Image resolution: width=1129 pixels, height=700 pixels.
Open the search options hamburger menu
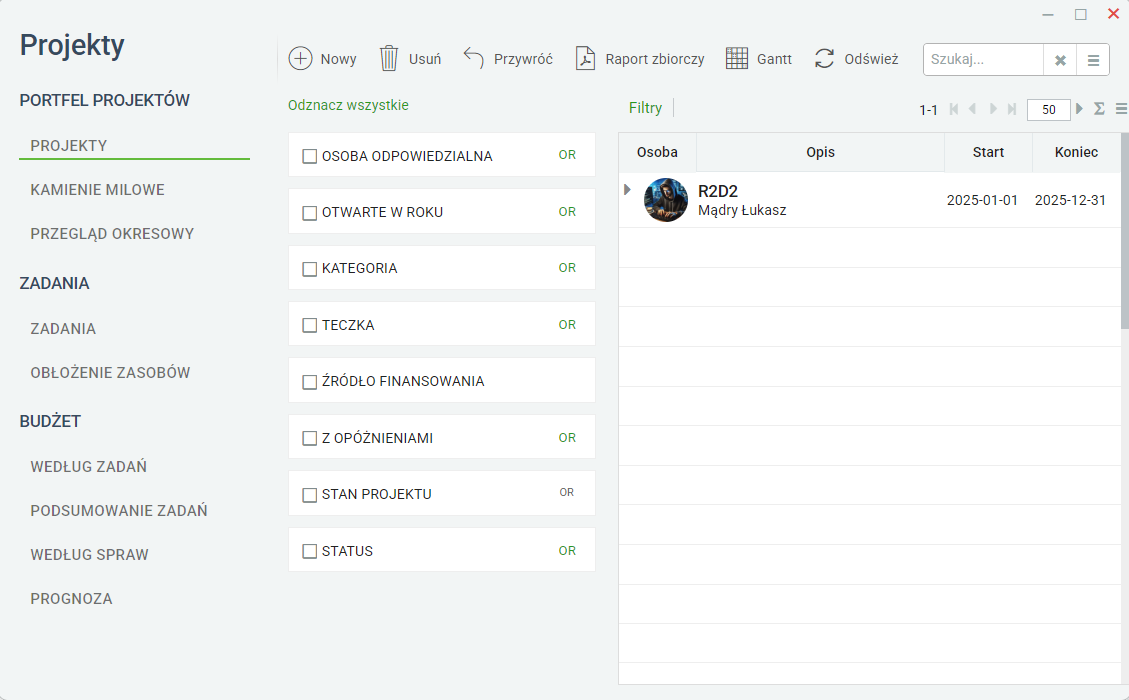(x=1093, y=60)
